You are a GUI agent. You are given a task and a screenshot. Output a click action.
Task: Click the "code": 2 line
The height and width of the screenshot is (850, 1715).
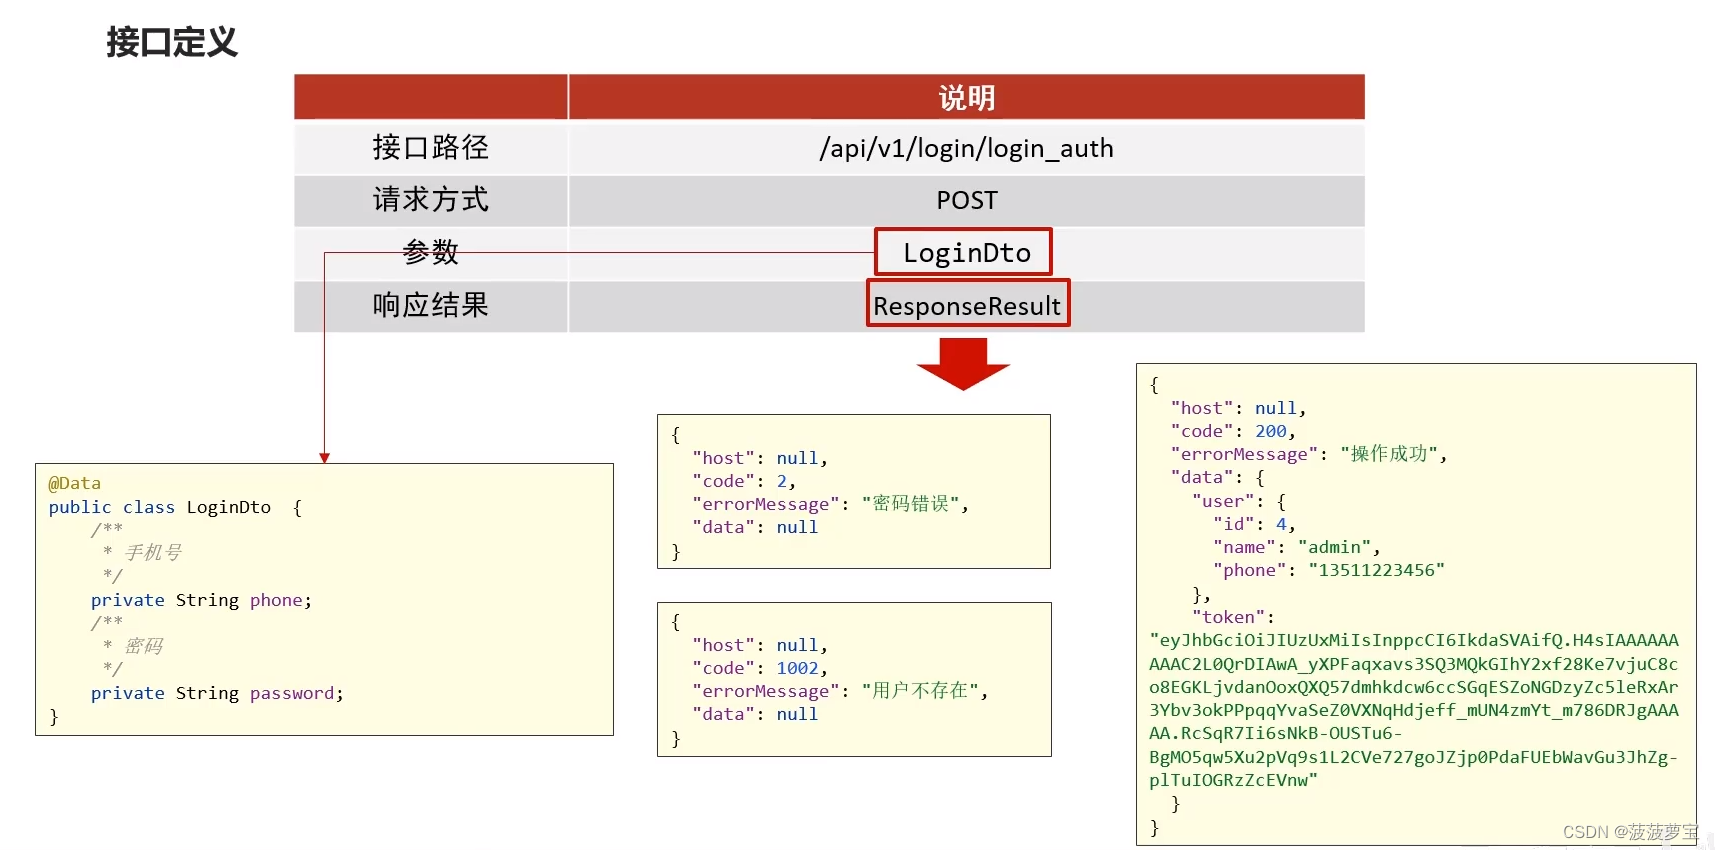[x=744, y=481]
